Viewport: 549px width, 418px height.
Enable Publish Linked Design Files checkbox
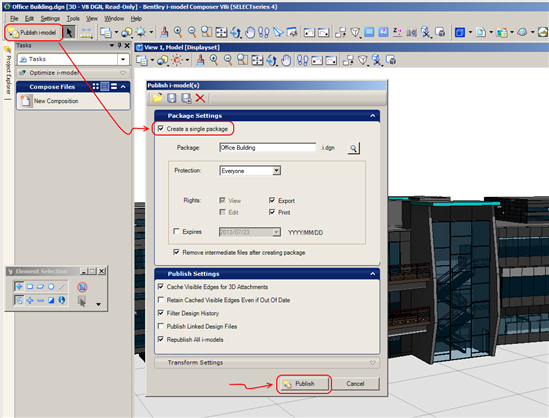pos(161,326)
